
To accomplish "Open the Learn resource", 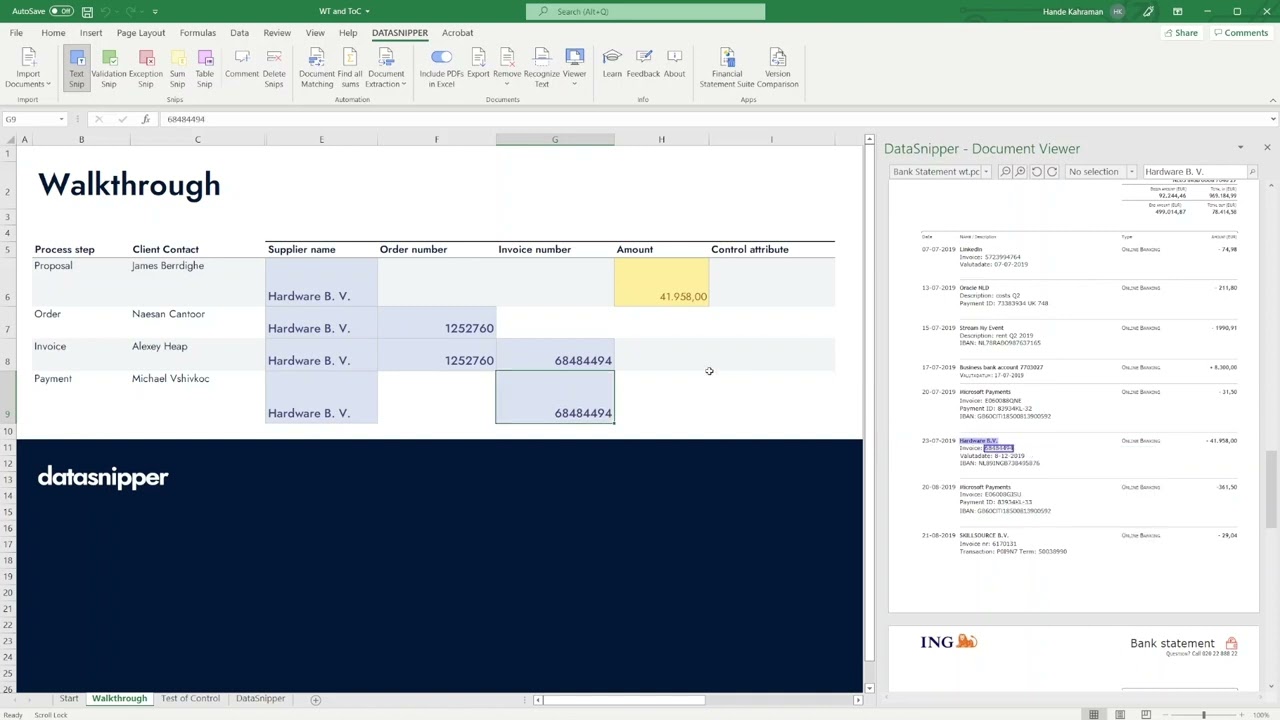I will pos(612,64).
